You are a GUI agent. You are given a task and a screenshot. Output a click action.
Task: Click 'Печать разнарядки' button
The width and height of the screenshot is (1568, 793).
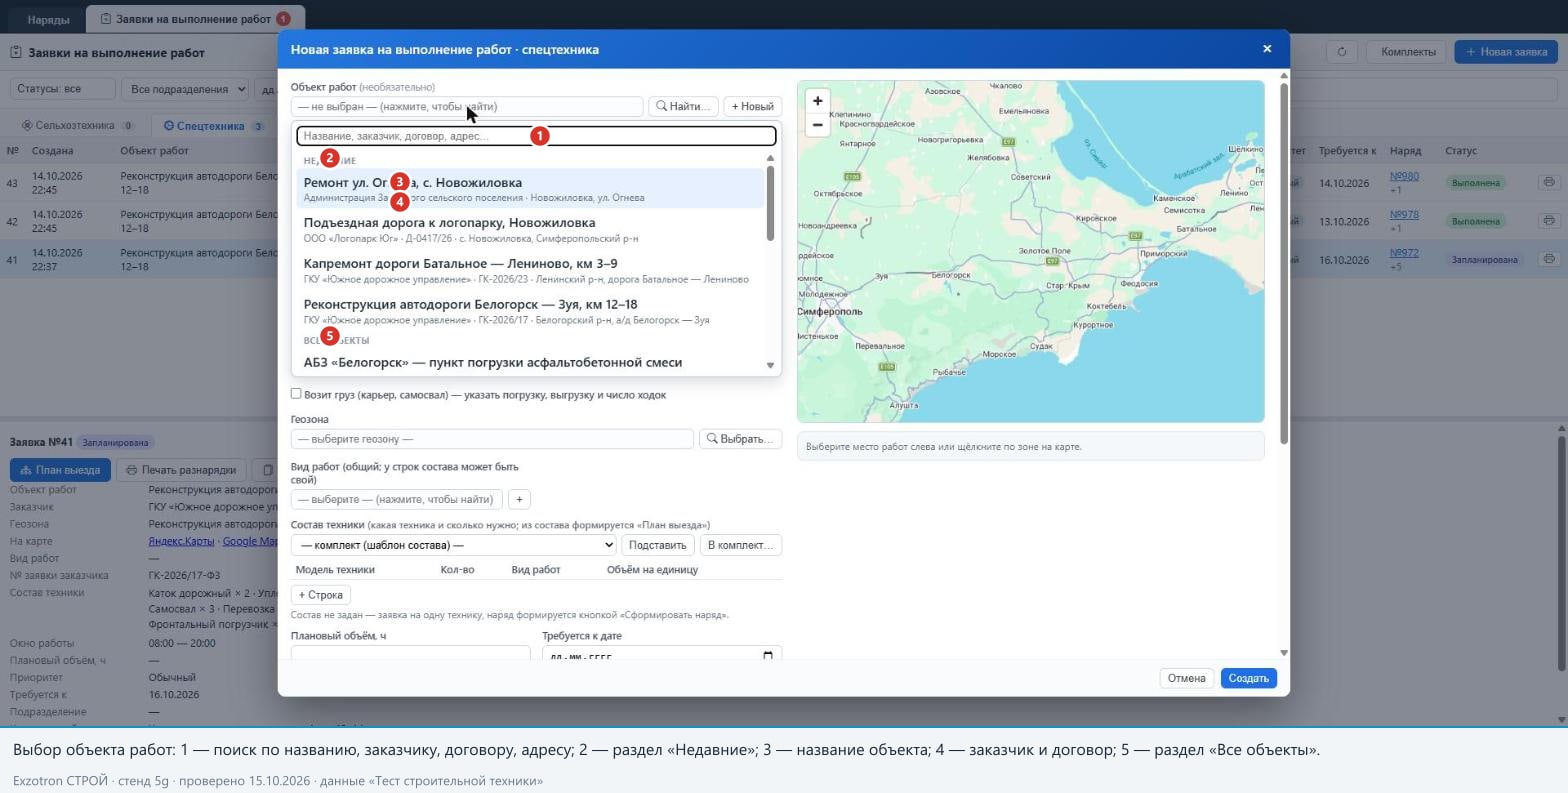point(181,470)
